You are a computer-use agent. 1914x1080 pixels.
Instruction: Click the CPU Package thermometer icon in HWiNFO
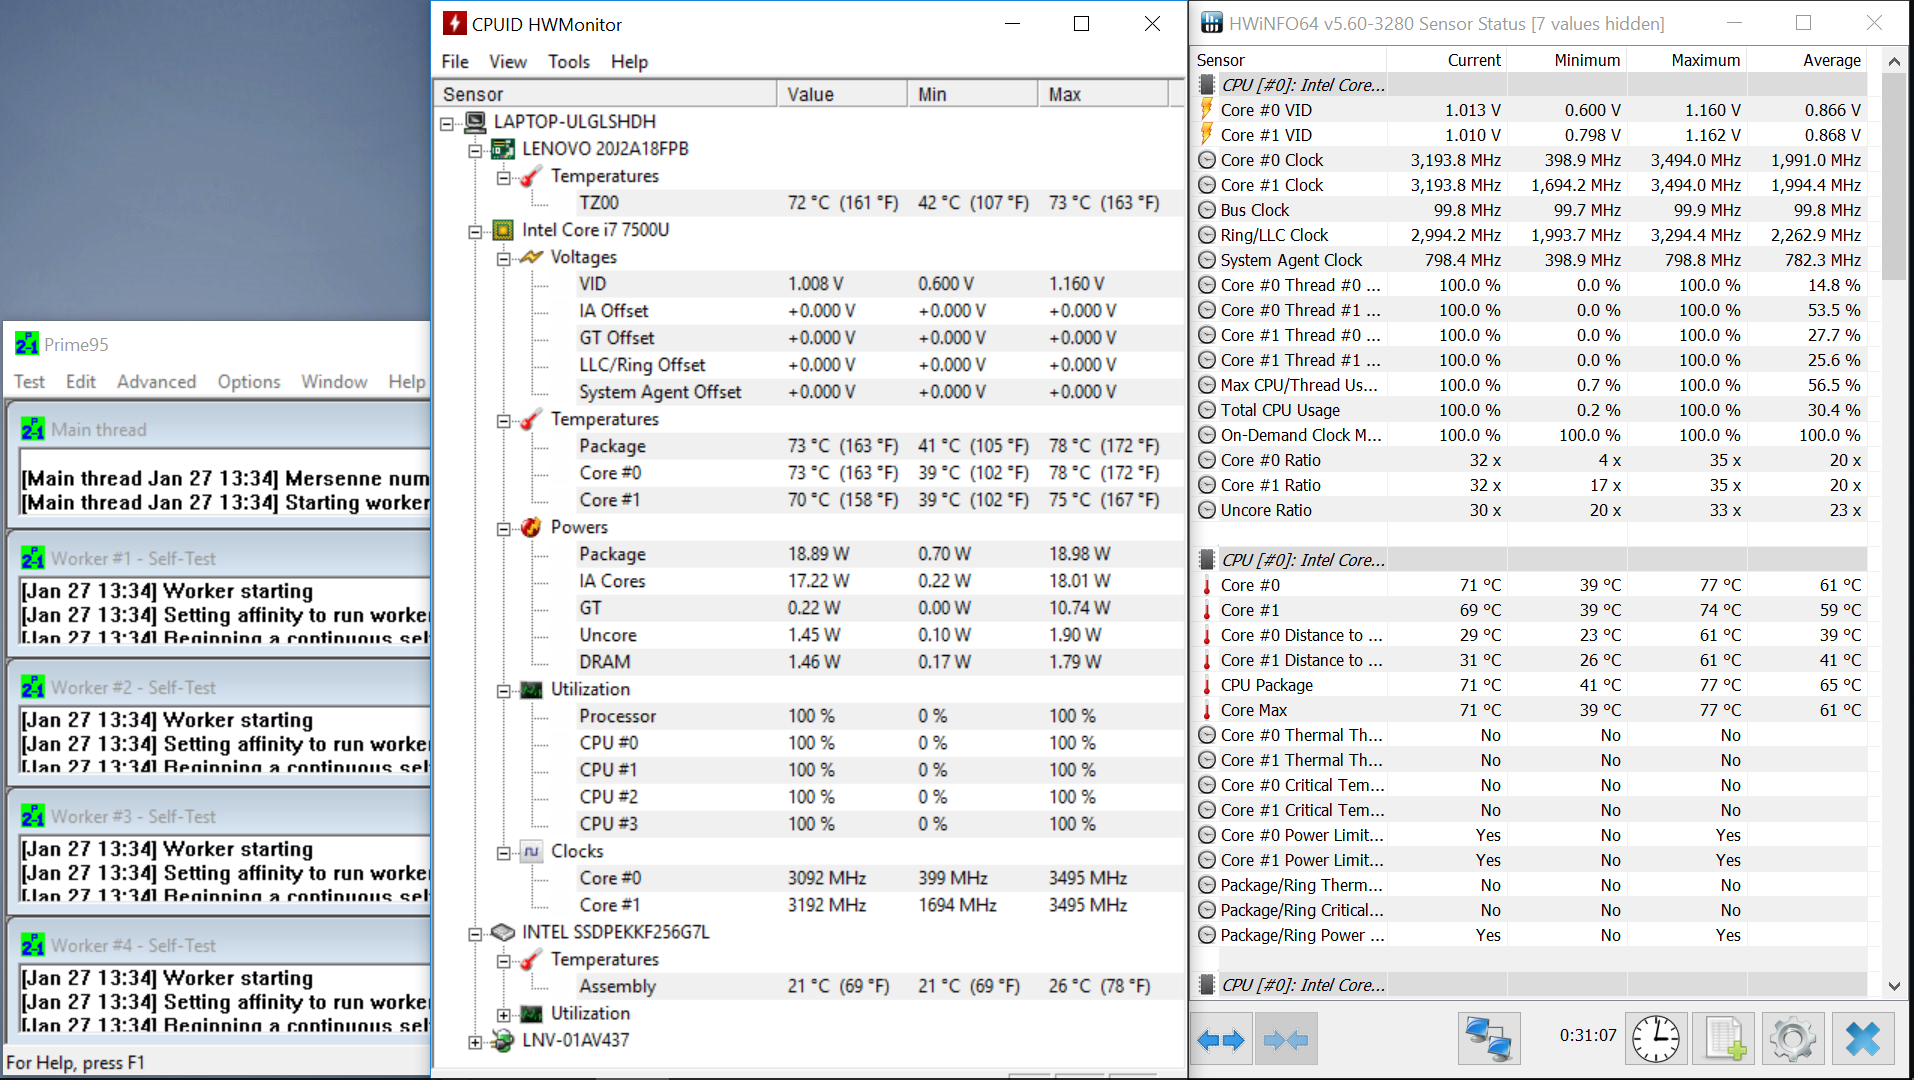click(x=1207, y=685)
